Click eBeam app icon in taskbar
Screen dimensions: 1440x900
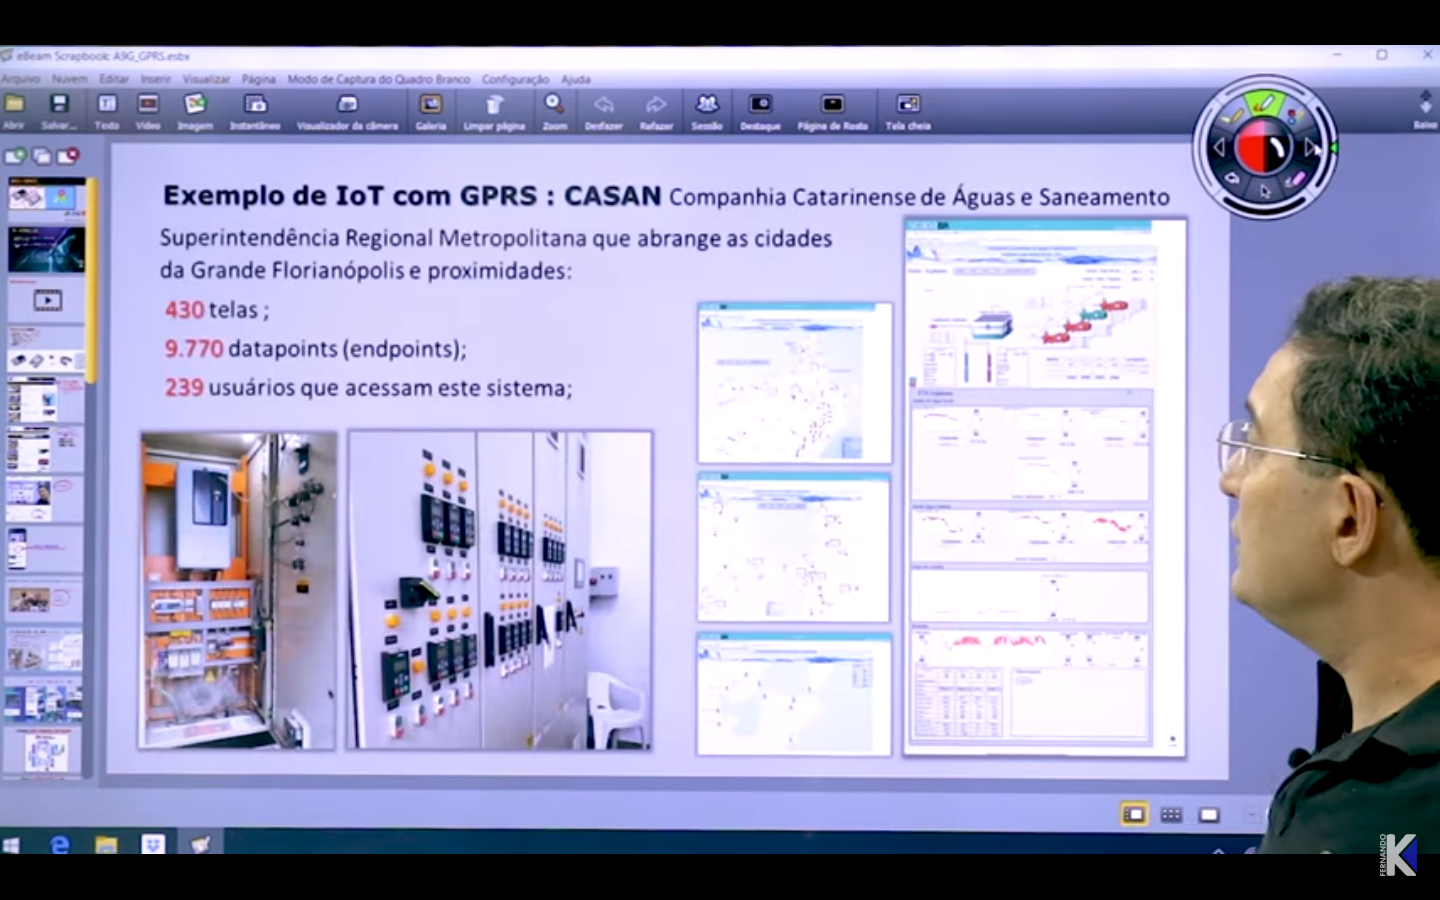click(200, 844)
